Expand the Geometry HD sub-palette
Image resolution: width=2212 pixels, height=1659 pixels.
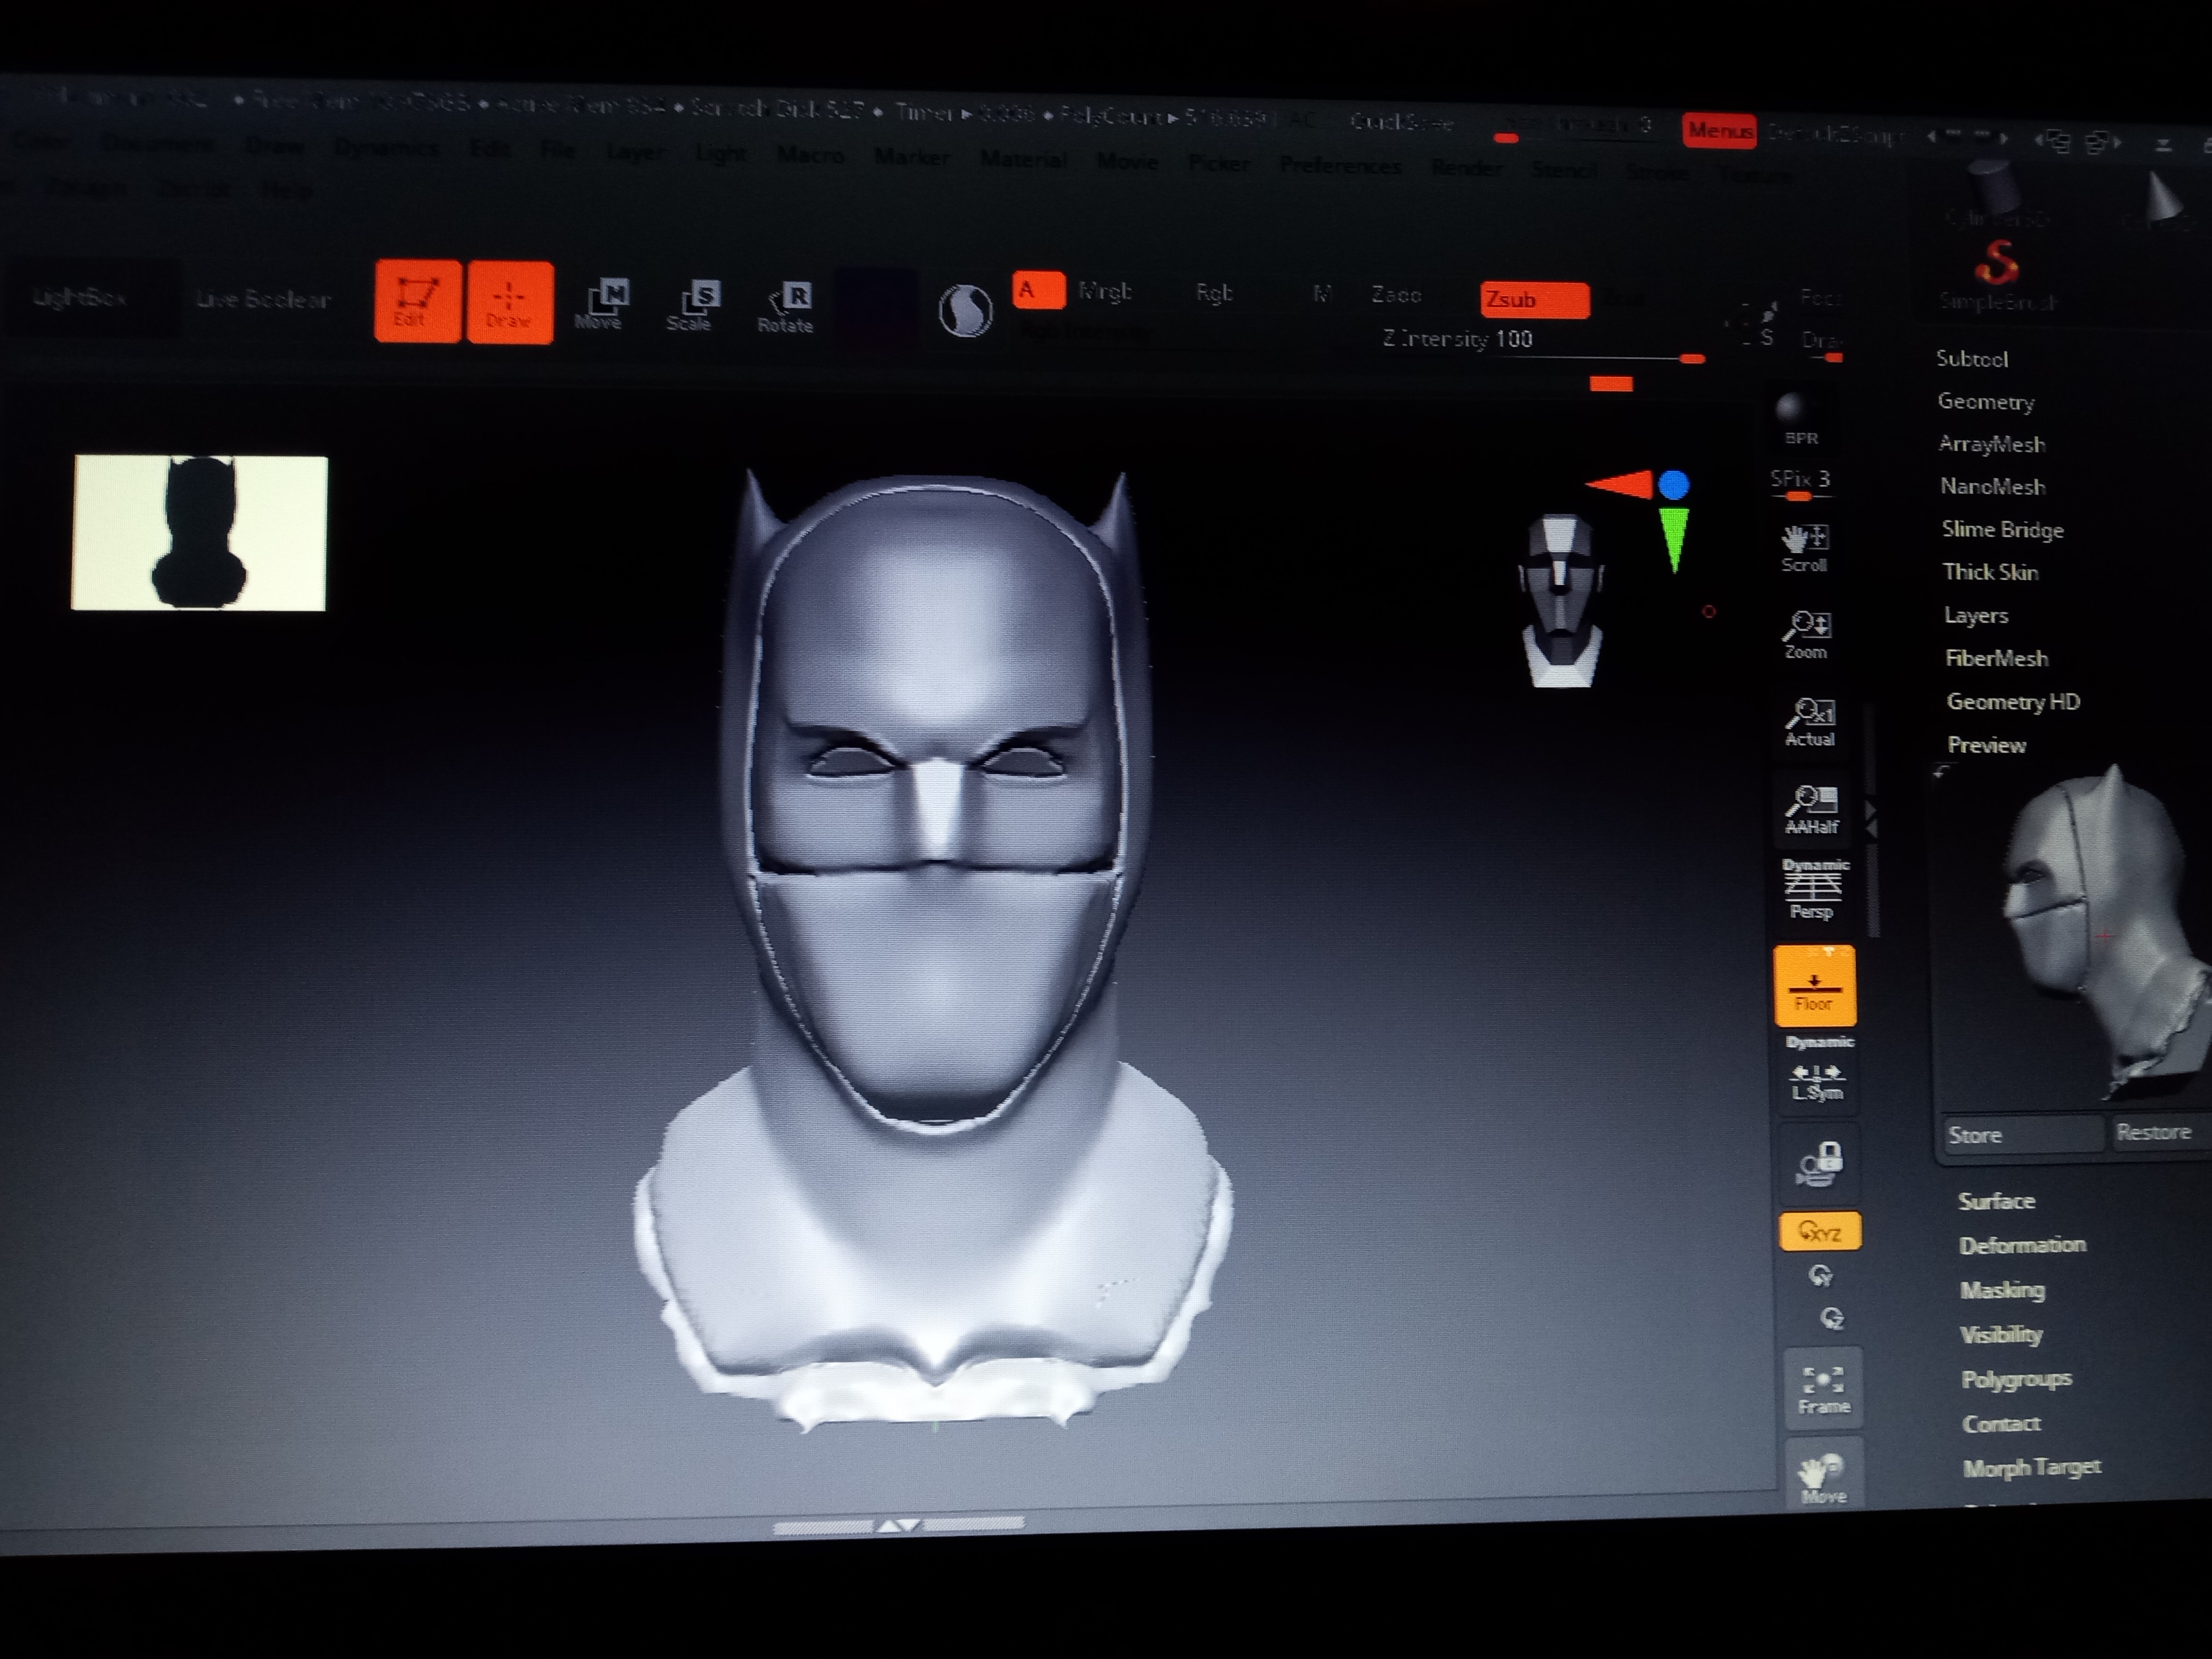(2013, 702)
